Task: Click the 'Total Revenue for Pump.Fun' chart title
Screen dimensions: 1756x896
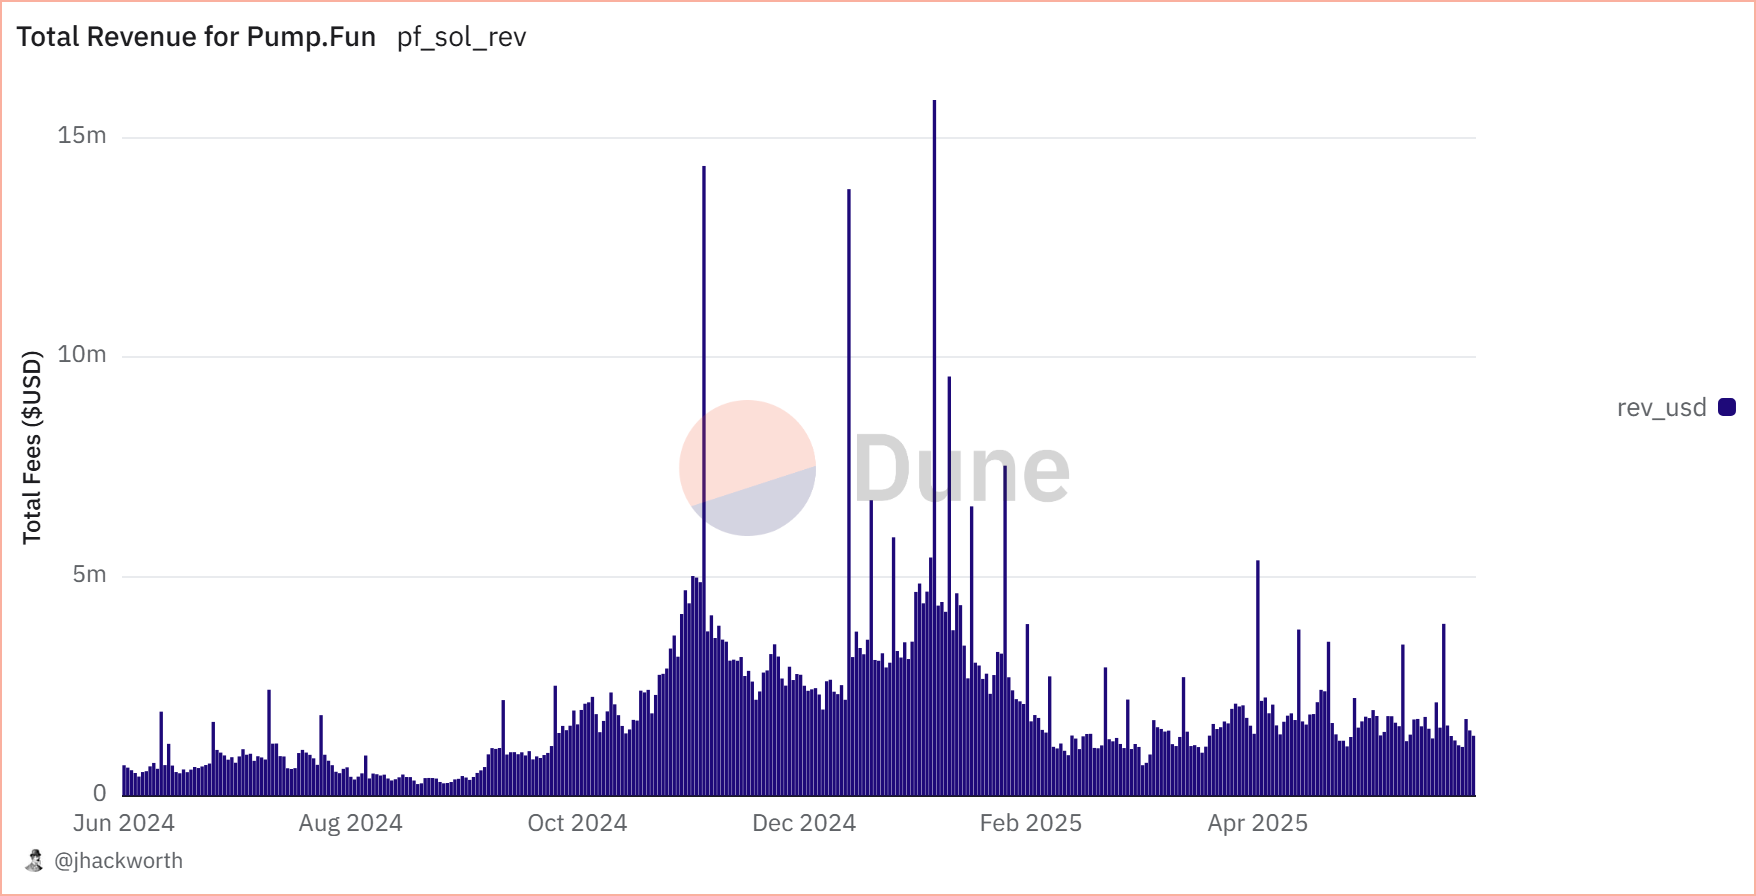Action: 196,37
